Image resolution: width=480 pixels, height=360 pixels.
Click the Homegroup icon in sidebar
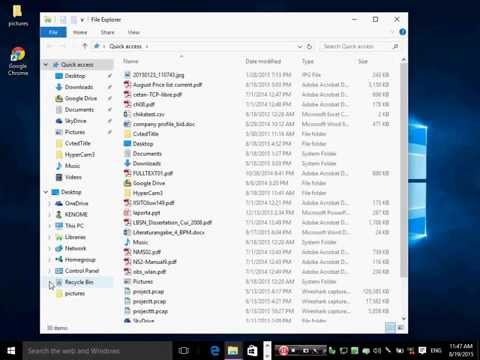pos(59,260)
